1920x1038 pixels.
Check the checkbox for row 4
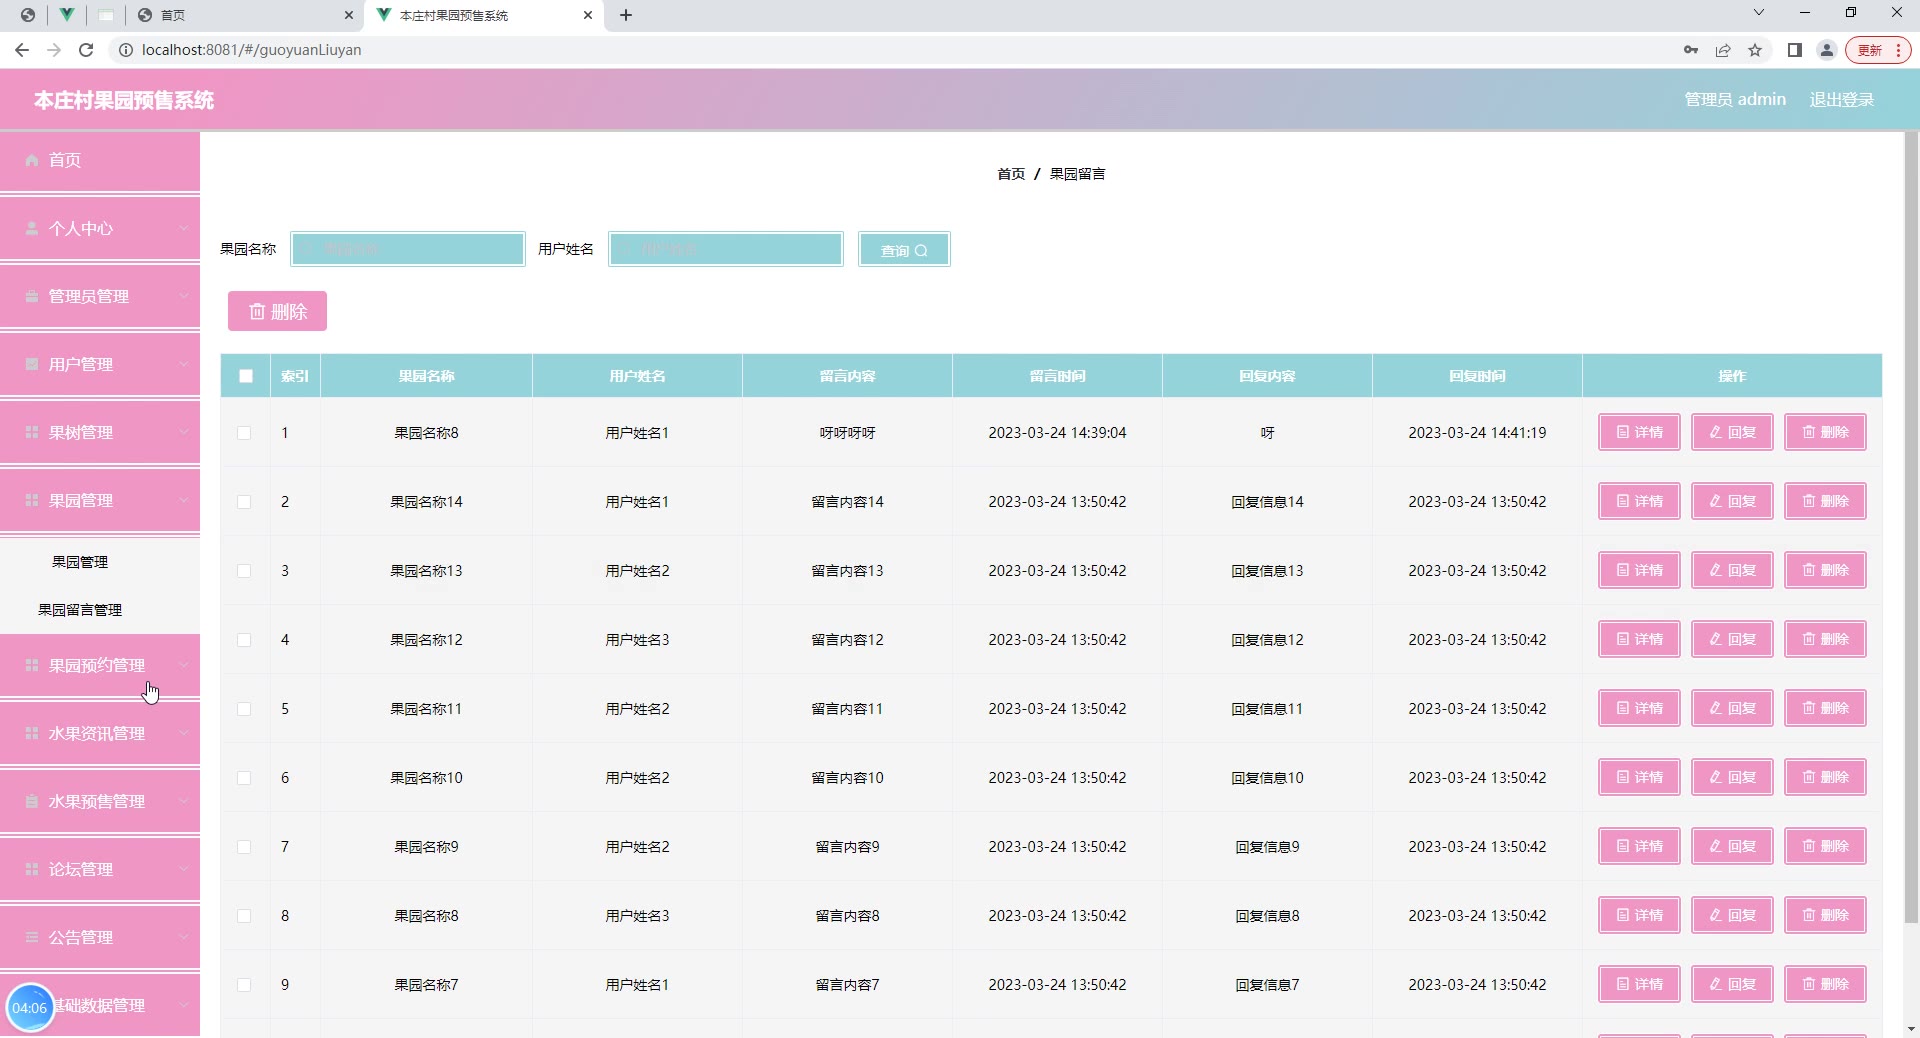click(244, 640)
